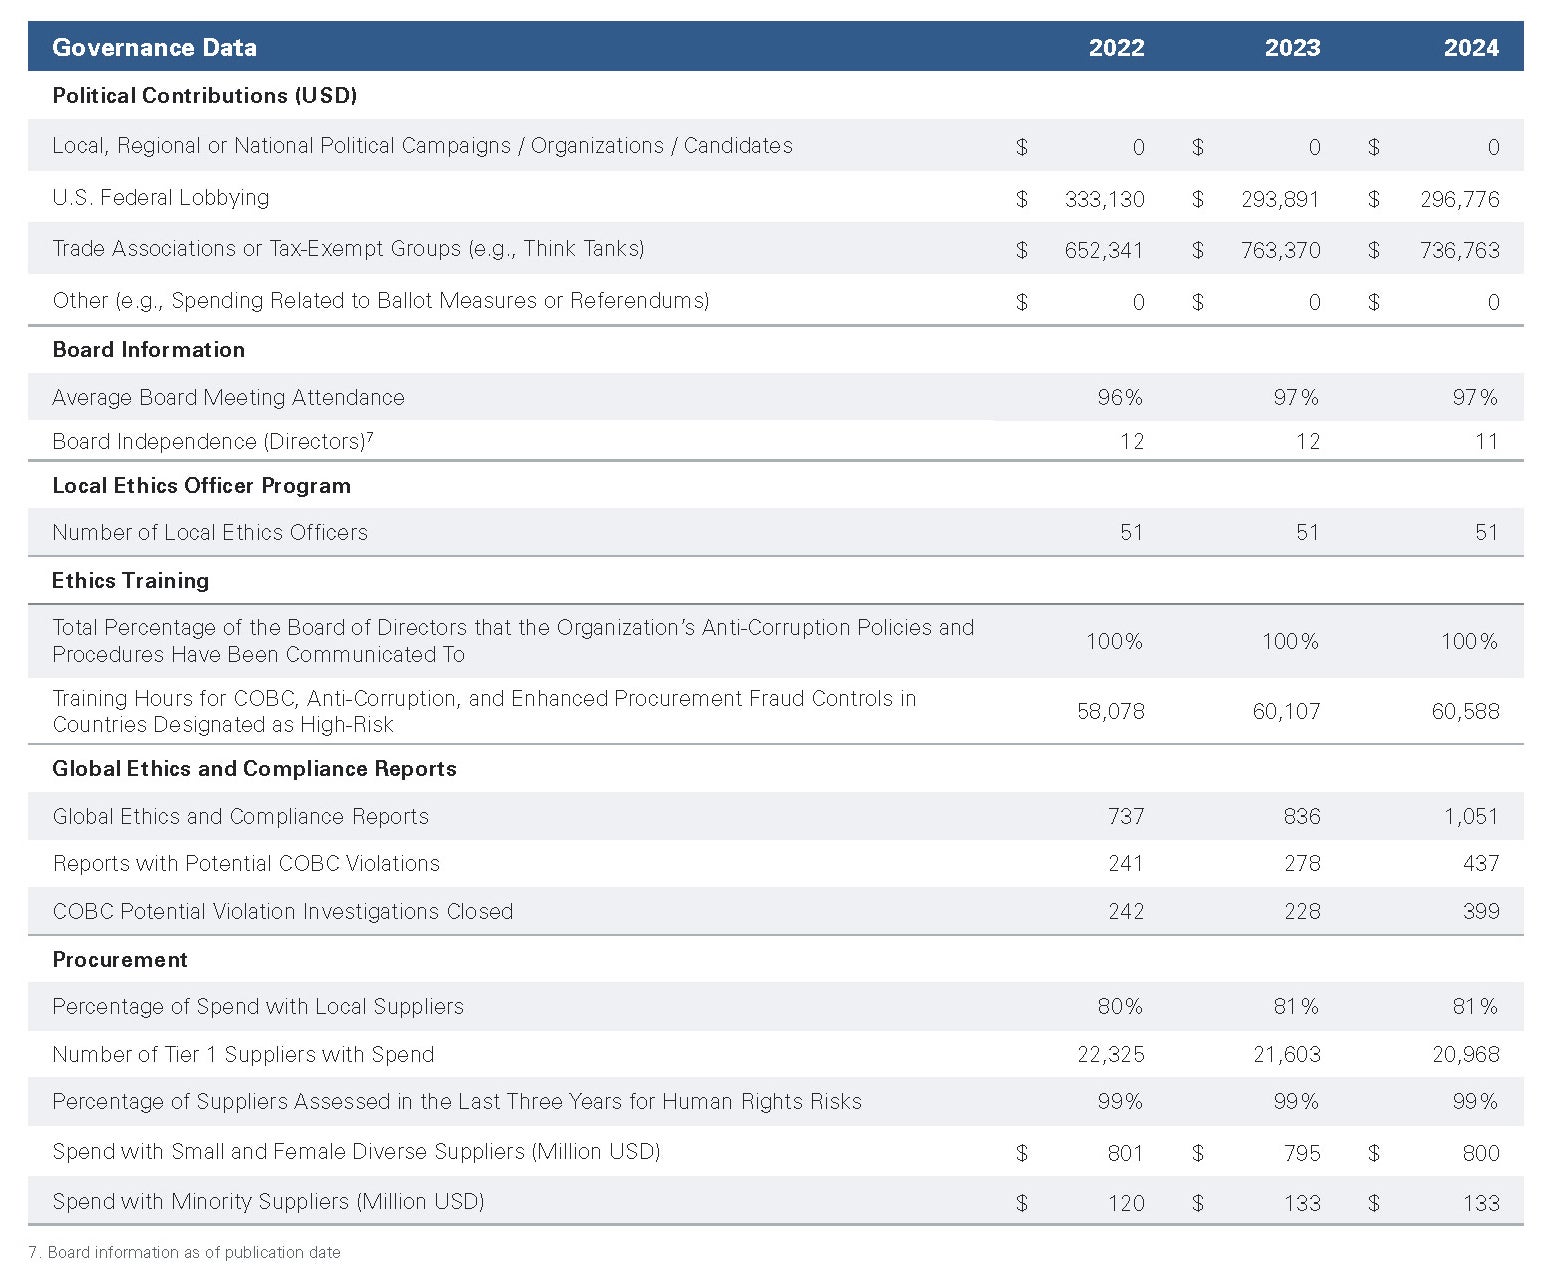The image size is (1552, 1284).
Task: Click the Number of Tier 1 Suppliers label
Action: (x=243, y=1055)
